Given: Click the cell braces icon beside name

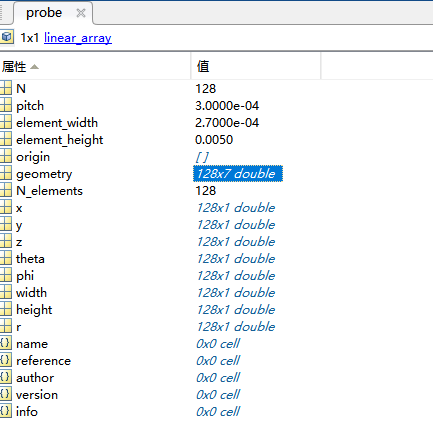Looking at the screenshot, I should point(5,343).
